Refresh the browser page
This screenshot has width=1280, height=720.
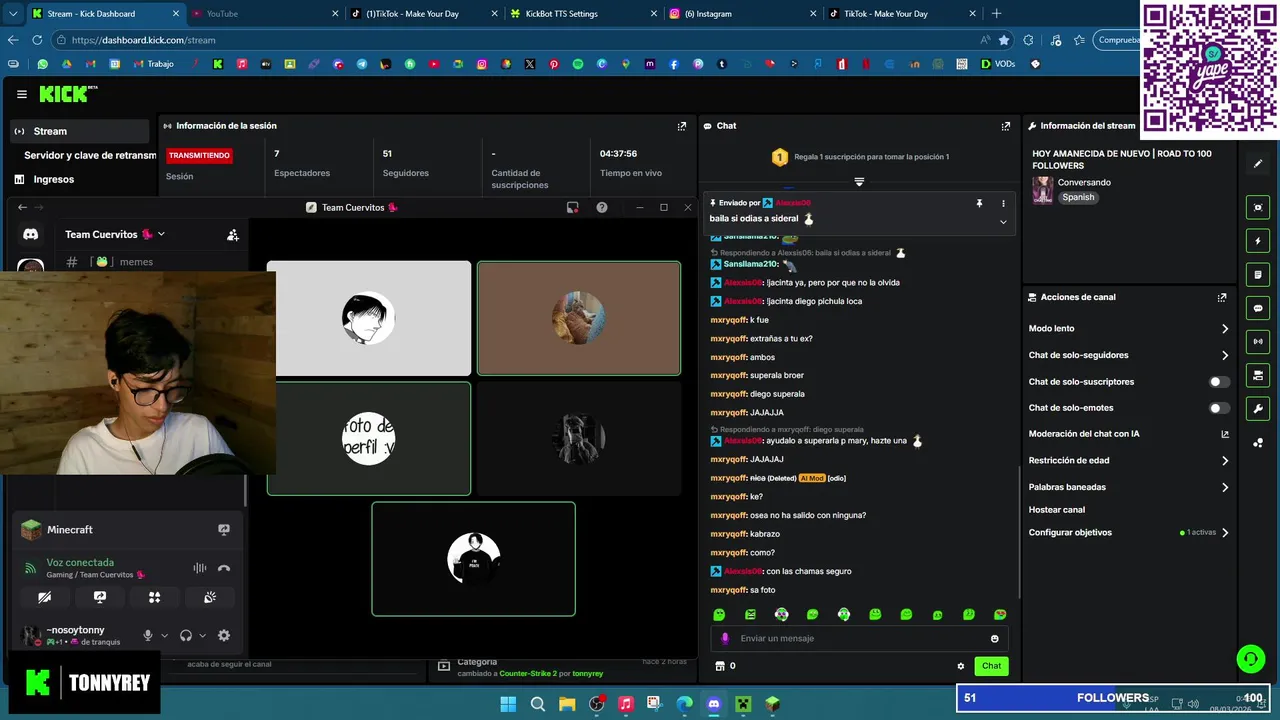37,40
